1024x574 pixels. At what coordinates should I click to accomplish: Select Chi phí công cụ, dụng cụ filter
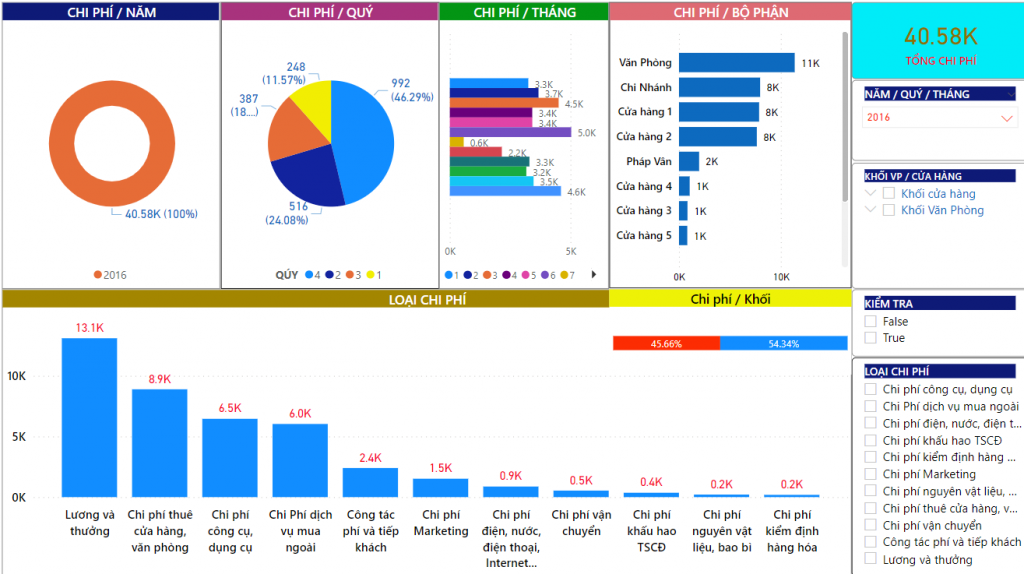pyautogui.click(x=871, y=389)
